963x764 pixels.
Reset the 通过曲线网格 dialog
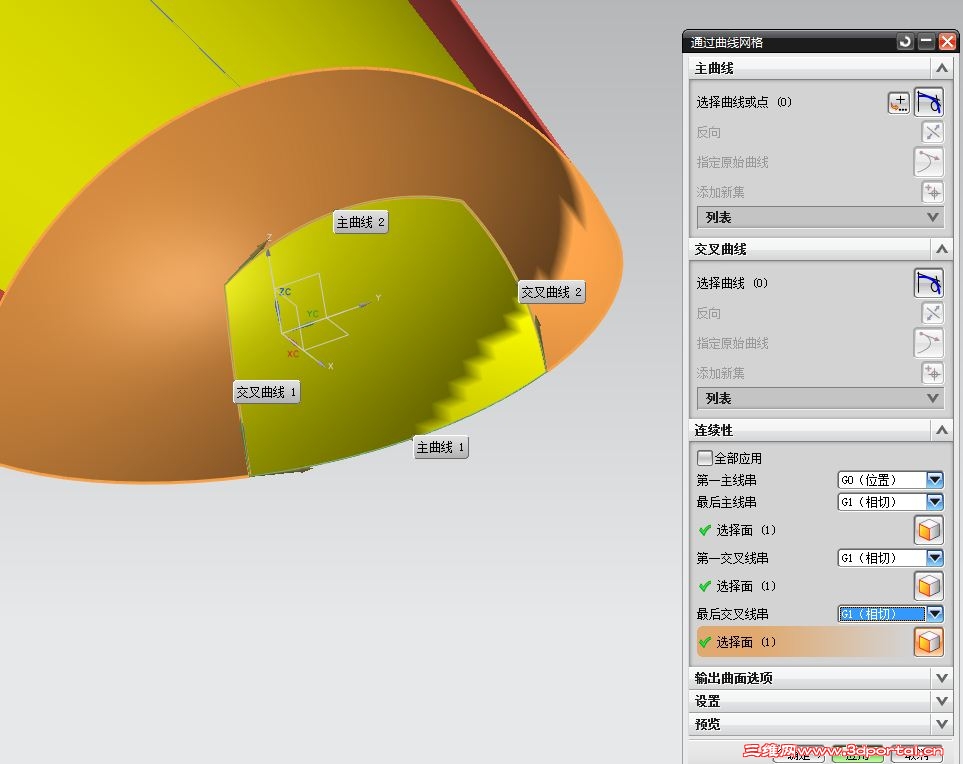(x=905, y=42)
